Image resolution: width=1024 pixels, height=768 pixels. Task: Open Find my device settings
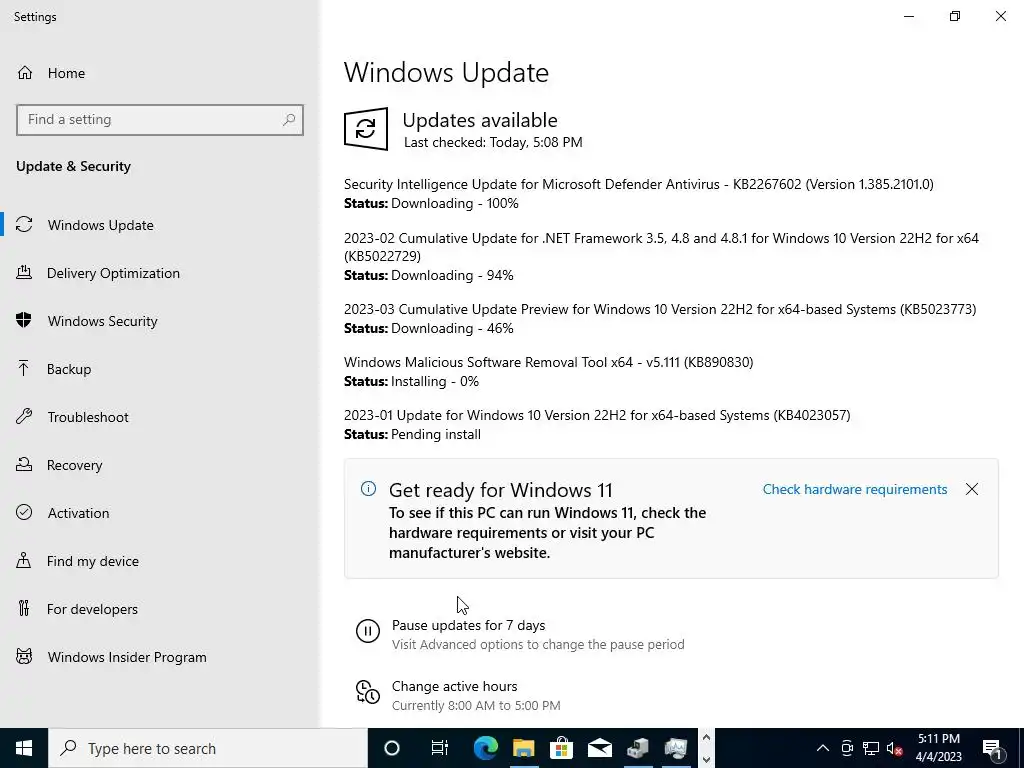(x=93, y=561)
